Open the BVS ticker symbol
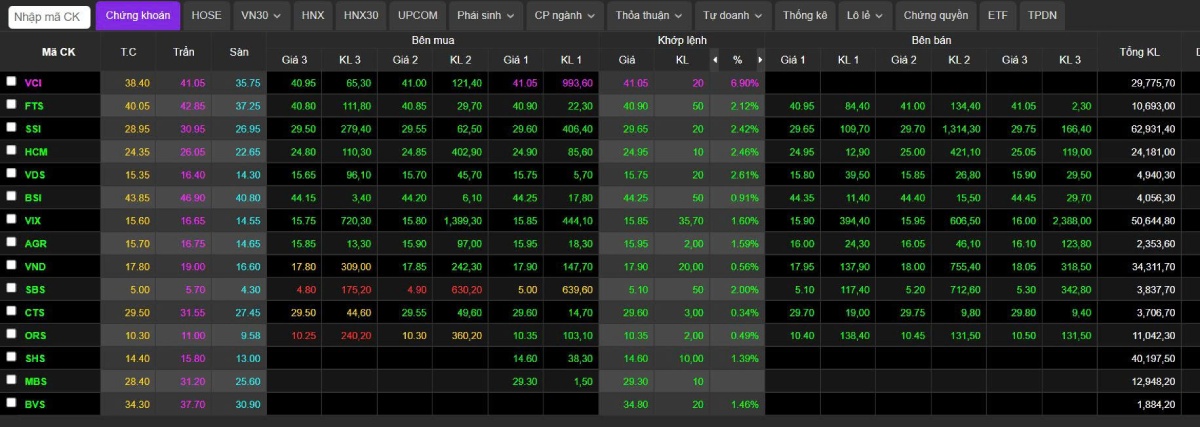 tap(34, 404)
